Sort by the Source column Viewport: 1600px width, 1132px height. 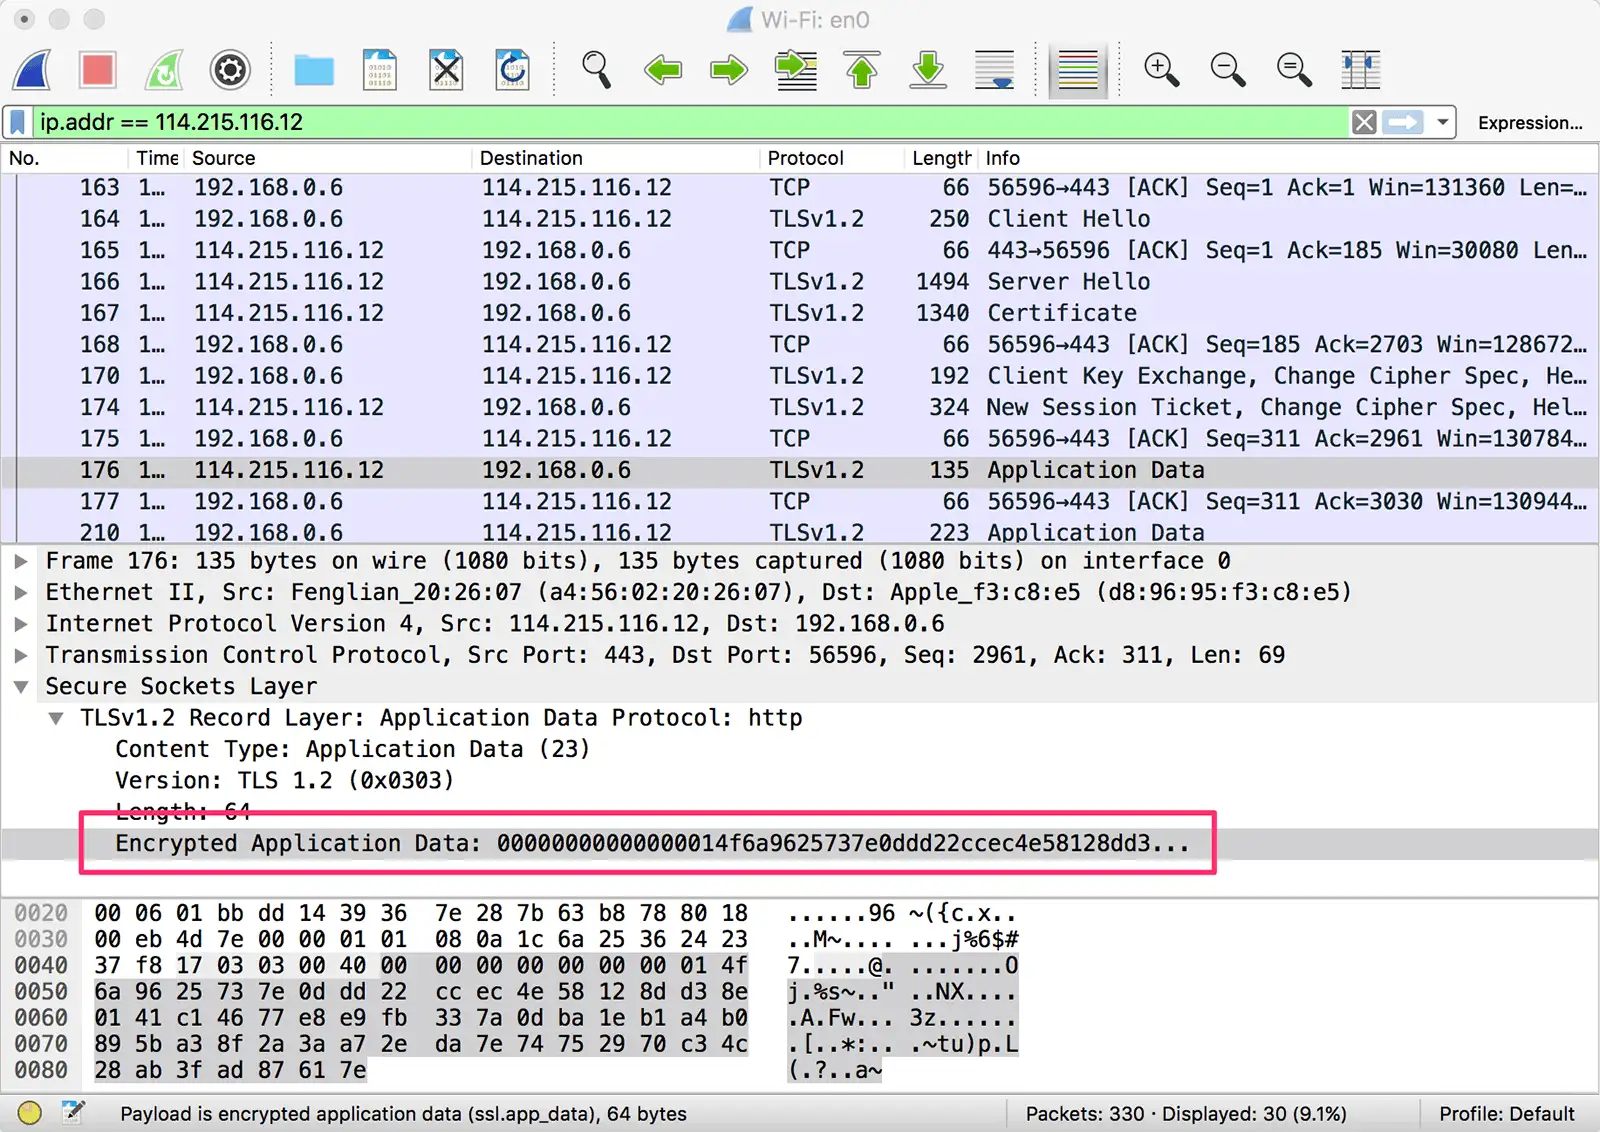[x=330, y=158]
